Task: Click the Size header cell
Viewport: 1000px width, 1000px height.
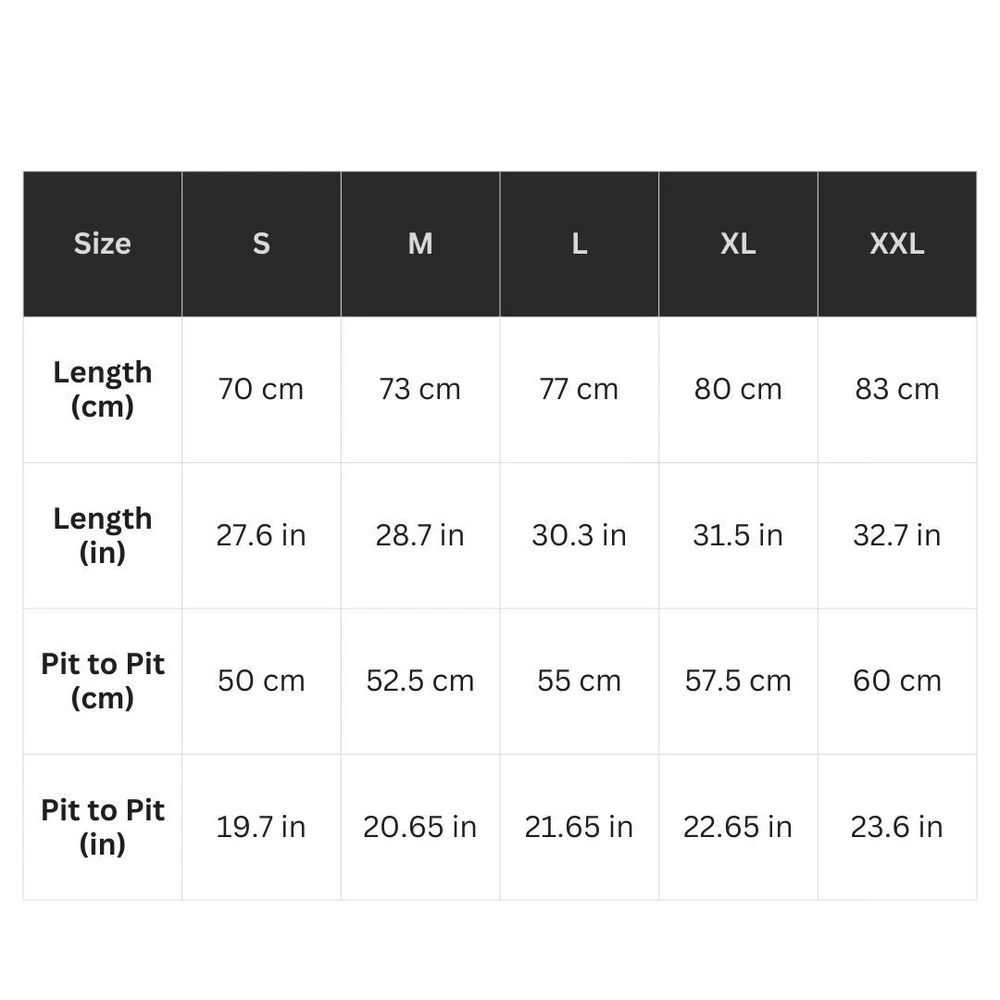Action: click(x=102, y=244)
